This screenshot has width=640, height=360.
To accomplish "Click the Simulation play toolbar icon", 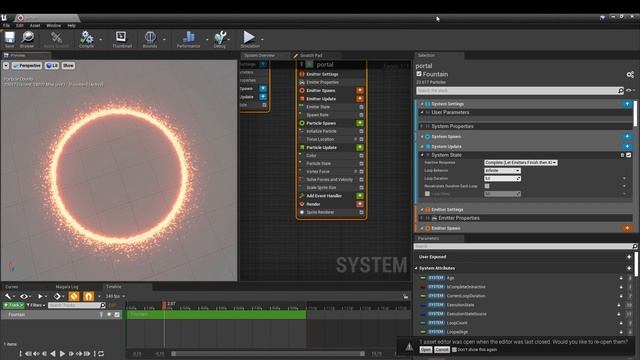I will coord(249,38).
